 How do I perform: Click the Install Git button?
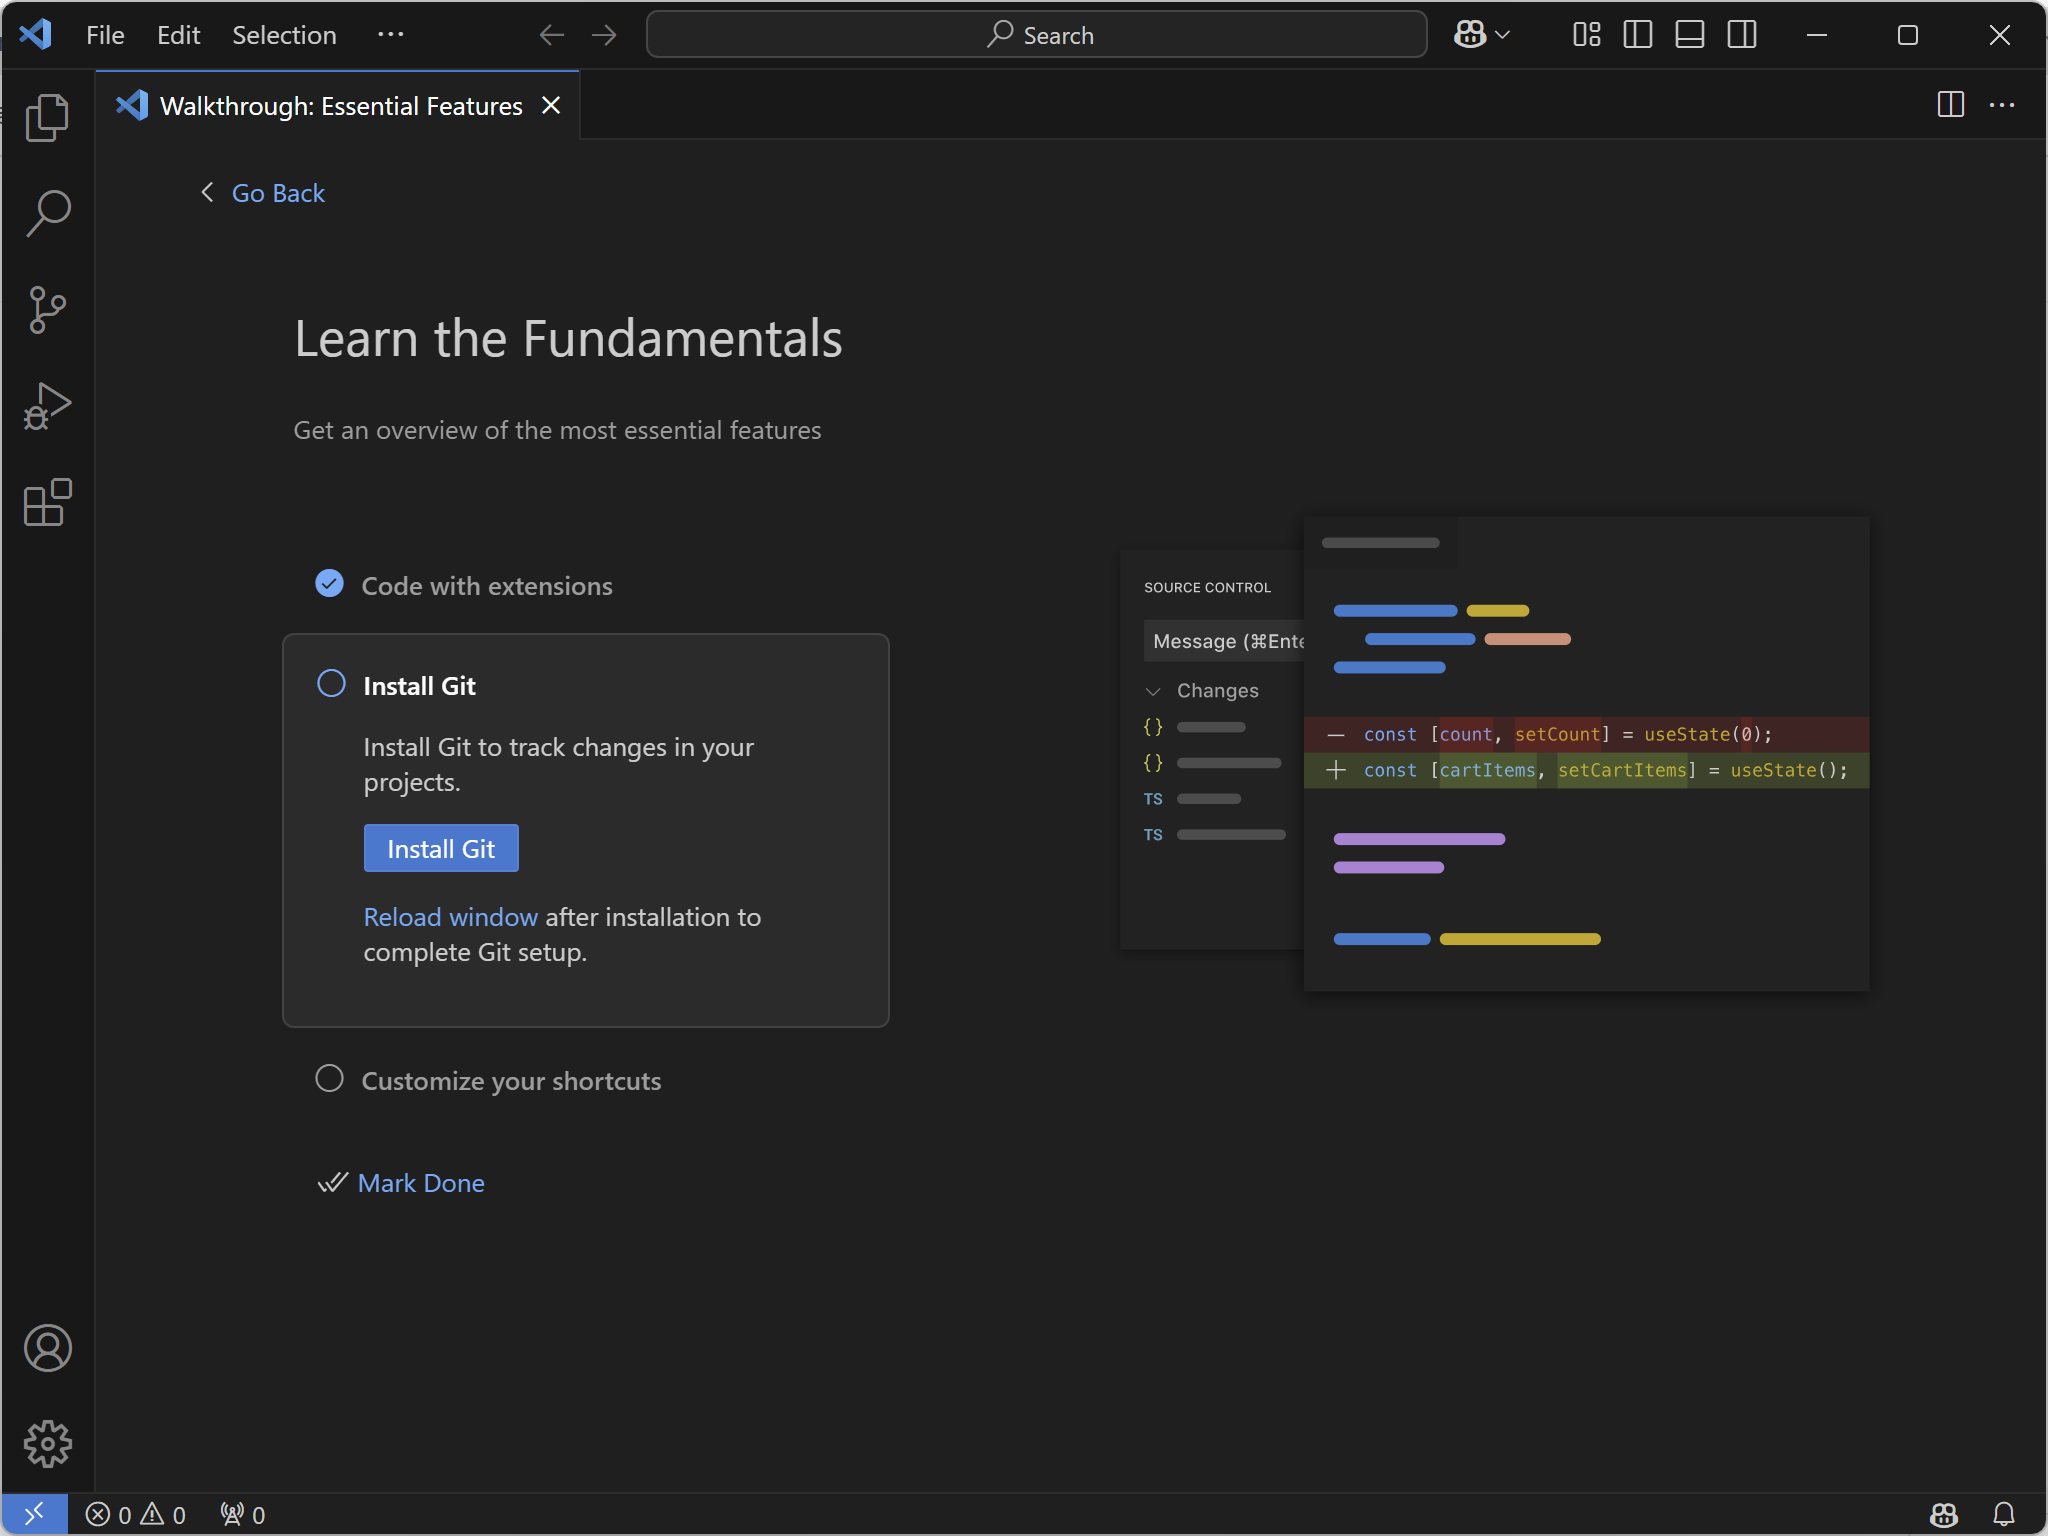click(x=441, y=848)
